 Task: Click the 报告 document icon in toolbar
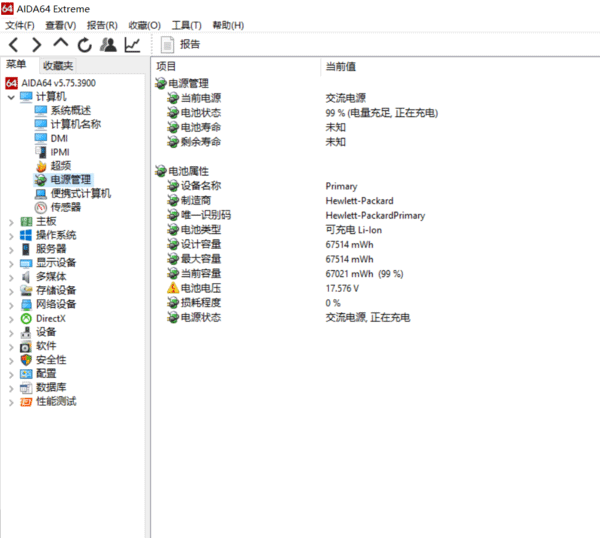tap(167, 45)
